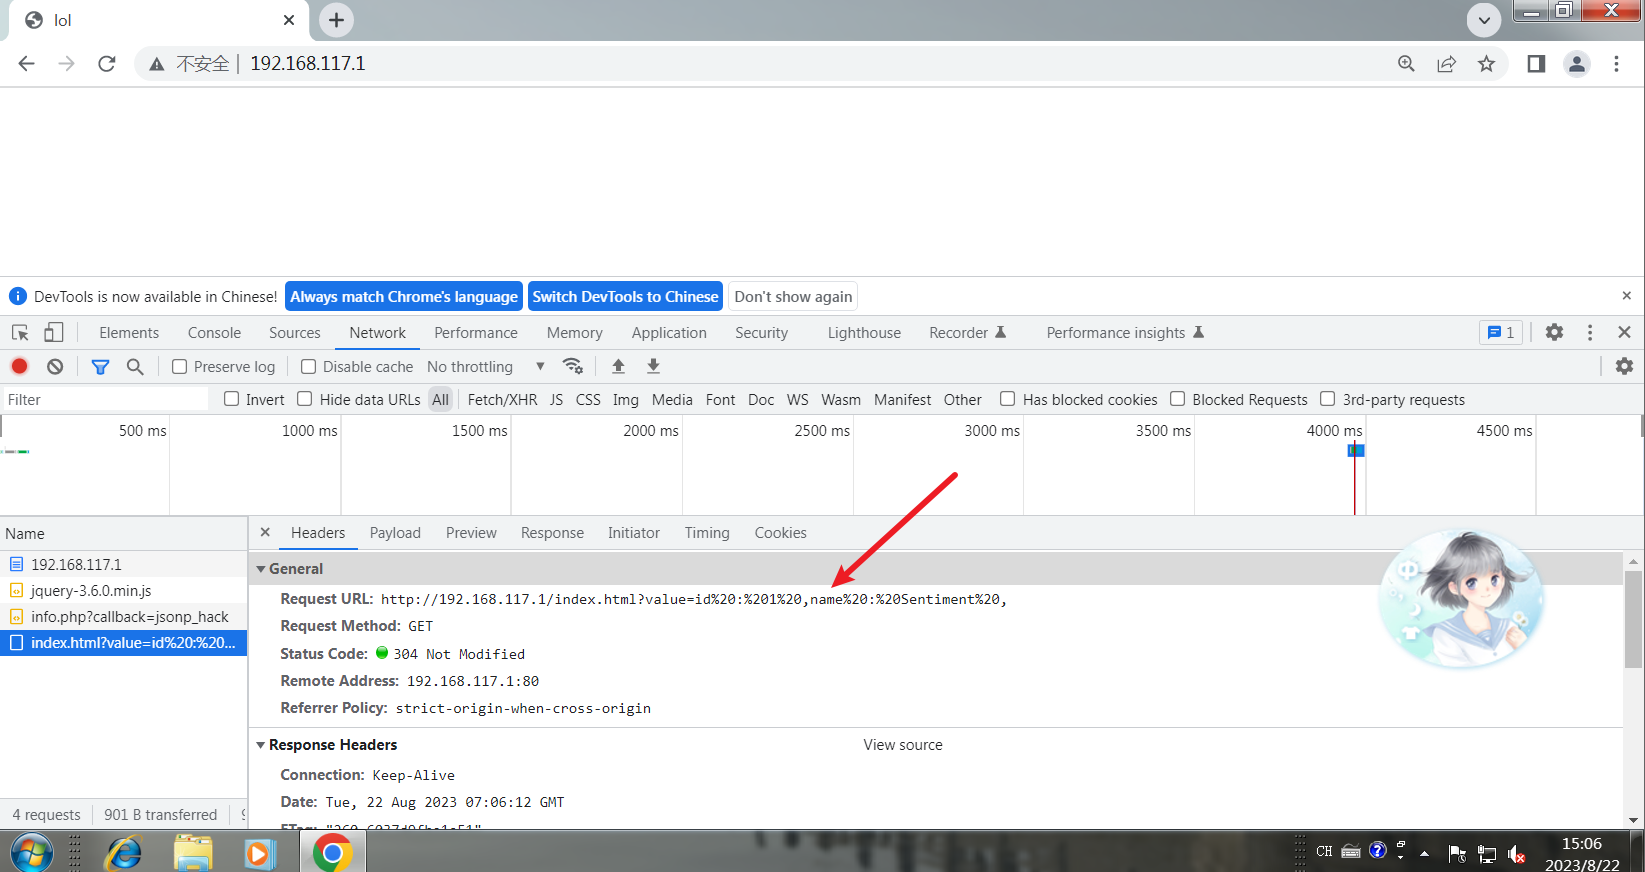Toggle the device toolbar icon

click(x=54, y=333)
